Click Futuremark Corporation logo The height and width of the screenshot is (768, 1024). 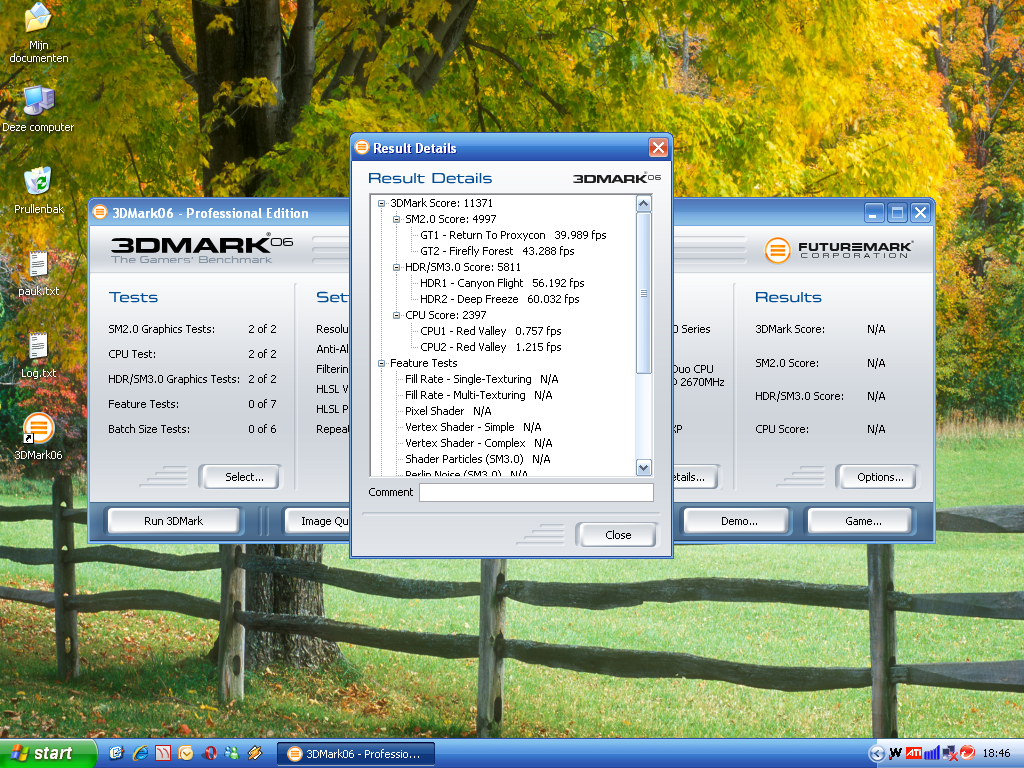point(839,249)
